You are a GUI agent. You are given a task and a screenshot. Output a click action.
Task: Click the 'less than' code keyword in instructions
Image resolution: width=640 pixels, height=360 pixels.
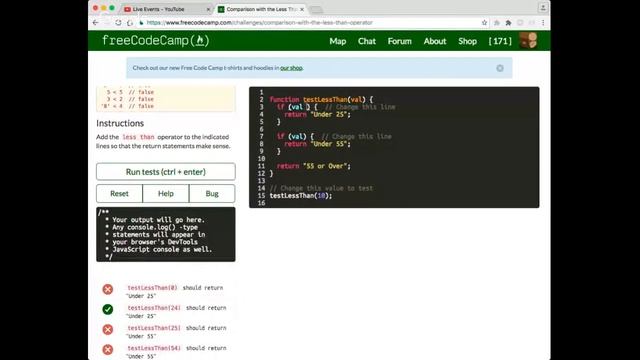138,137
